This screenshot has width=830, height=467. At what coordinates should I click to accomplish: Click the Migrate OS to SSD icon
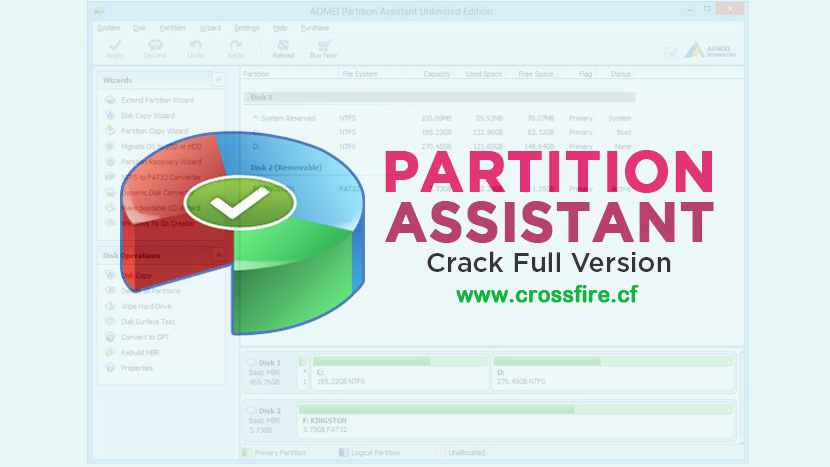[110, 146]
